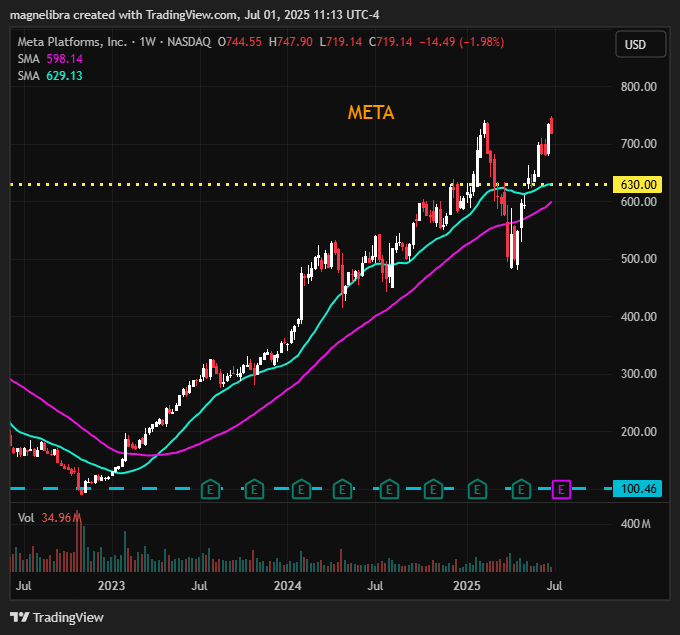
Task: Click the header text 'magnelibra created with TradingView.com'
Action: coord(124,15)
